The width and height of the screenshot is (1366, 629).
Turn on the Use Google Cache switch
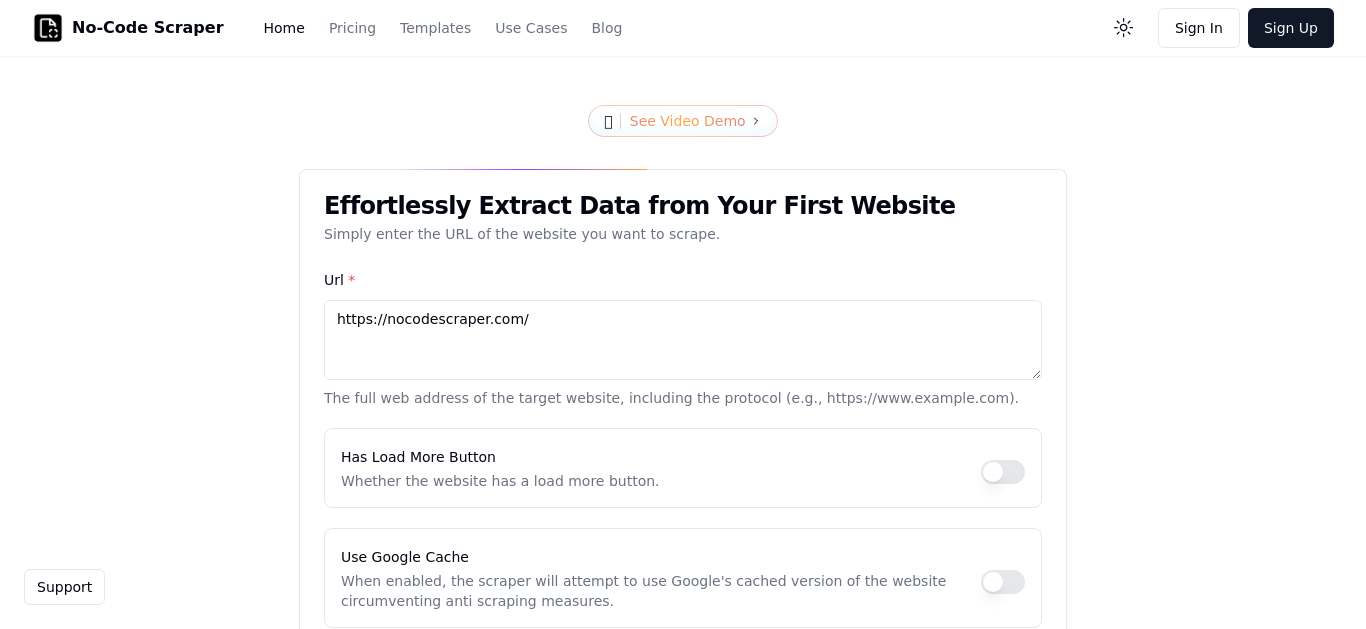(1003, 582)
